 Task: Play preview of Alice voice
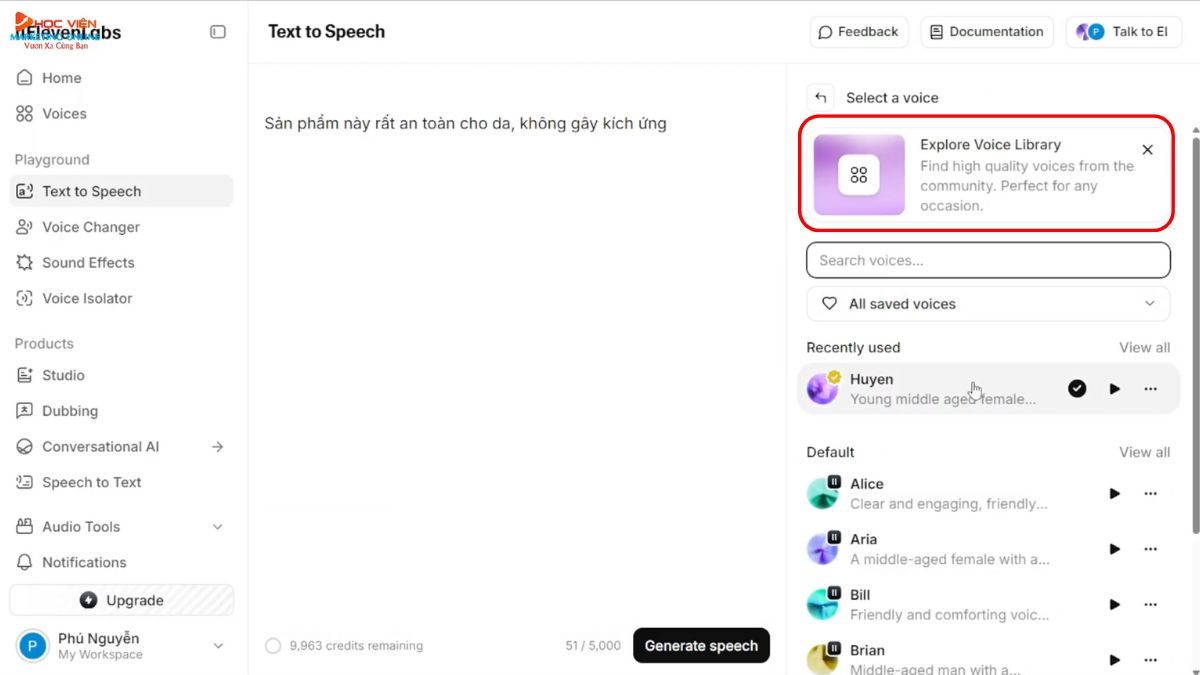point(1114,493)
